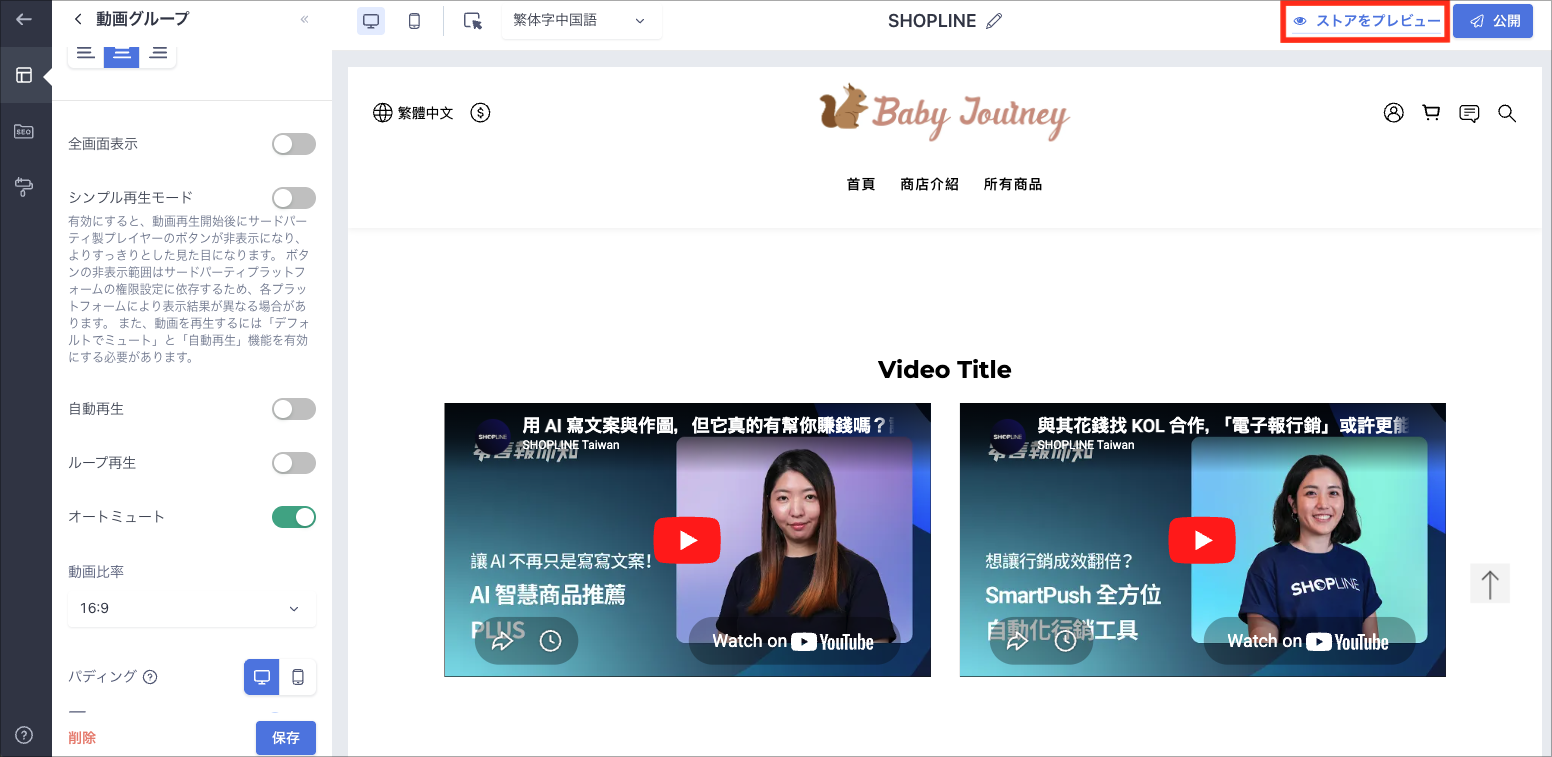Open the help question mark in sidebar
Viewport: 1552px width, 757px height.
pos(24,735)
